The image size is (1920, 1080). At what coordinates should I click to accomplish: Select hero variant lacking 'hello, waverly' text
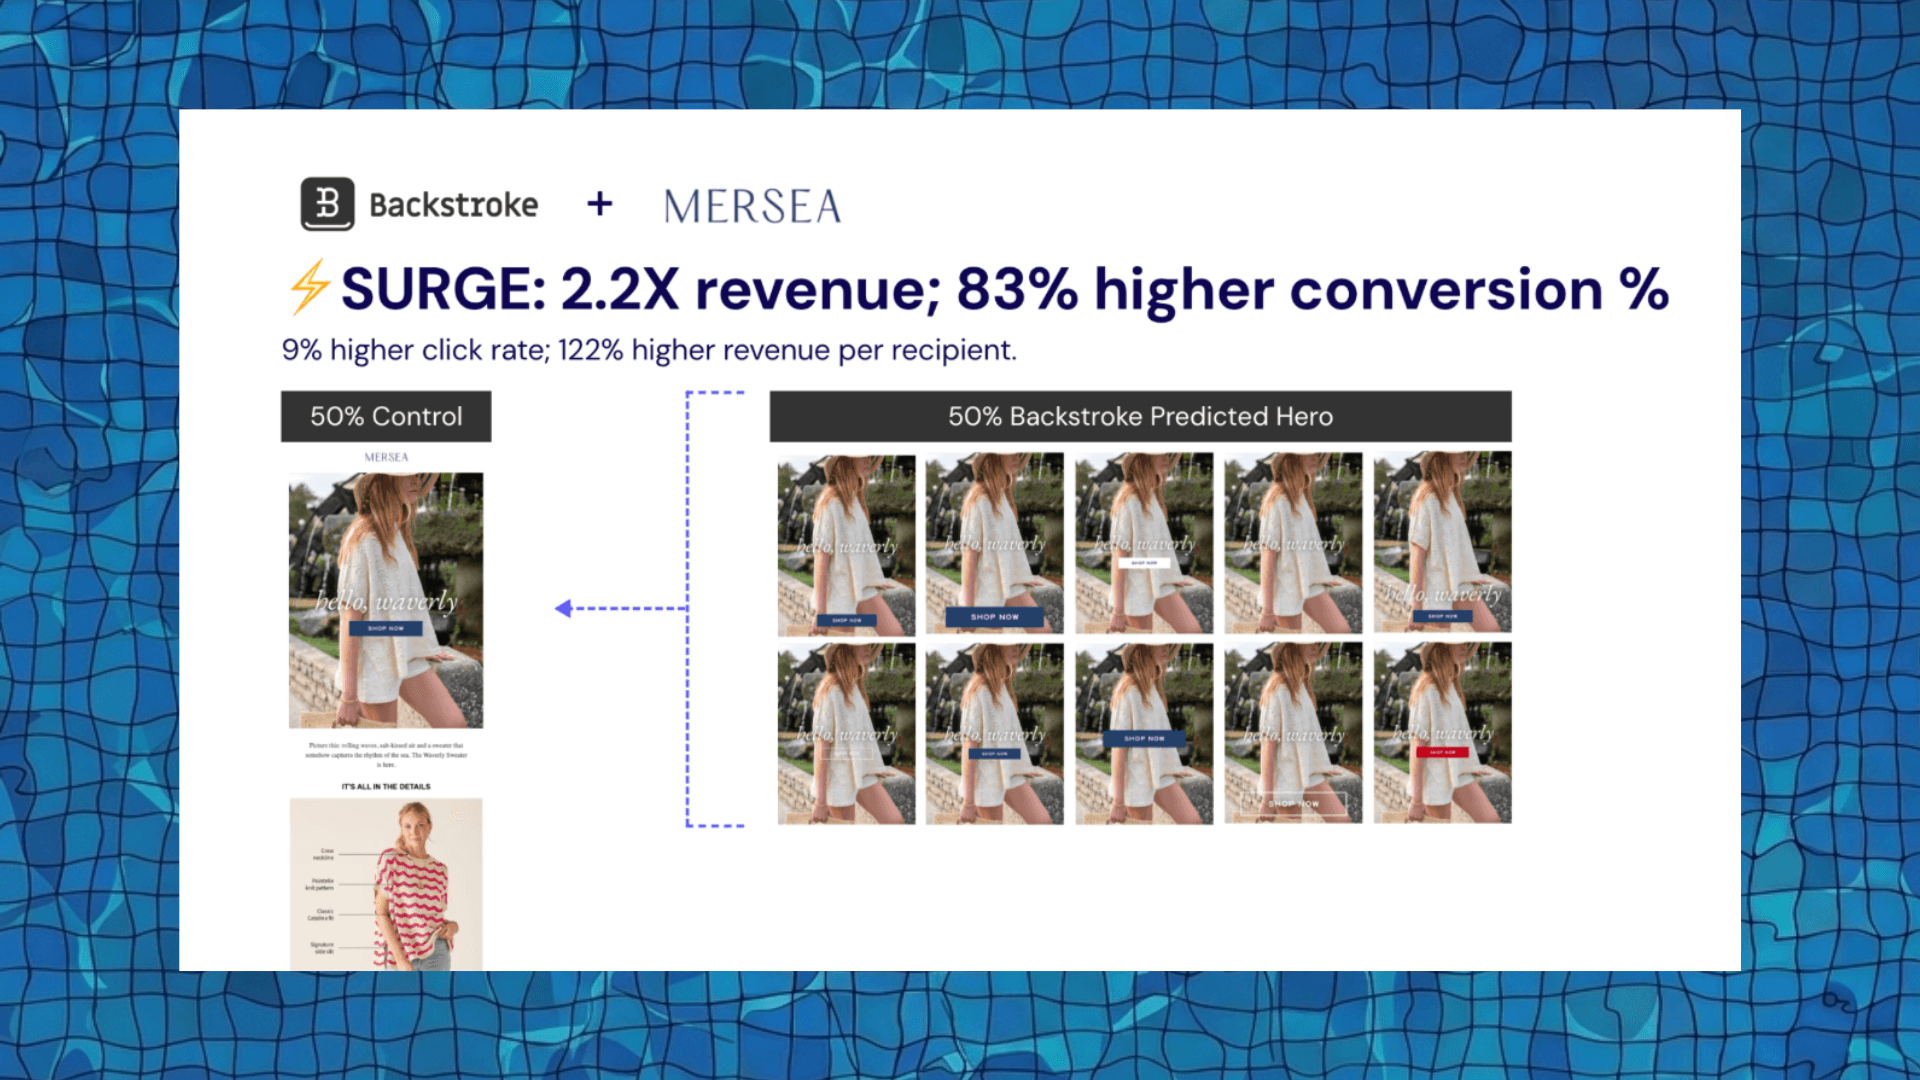[1144, 733]
